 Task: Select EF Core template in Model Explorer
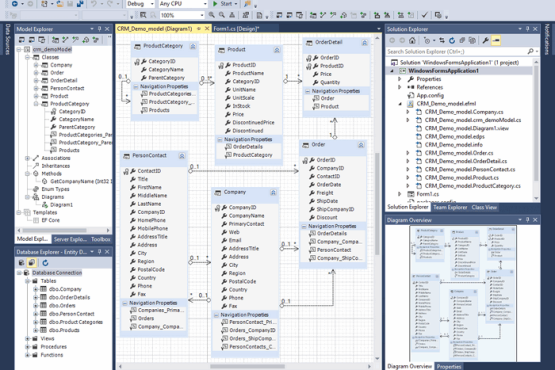(51, 220)
